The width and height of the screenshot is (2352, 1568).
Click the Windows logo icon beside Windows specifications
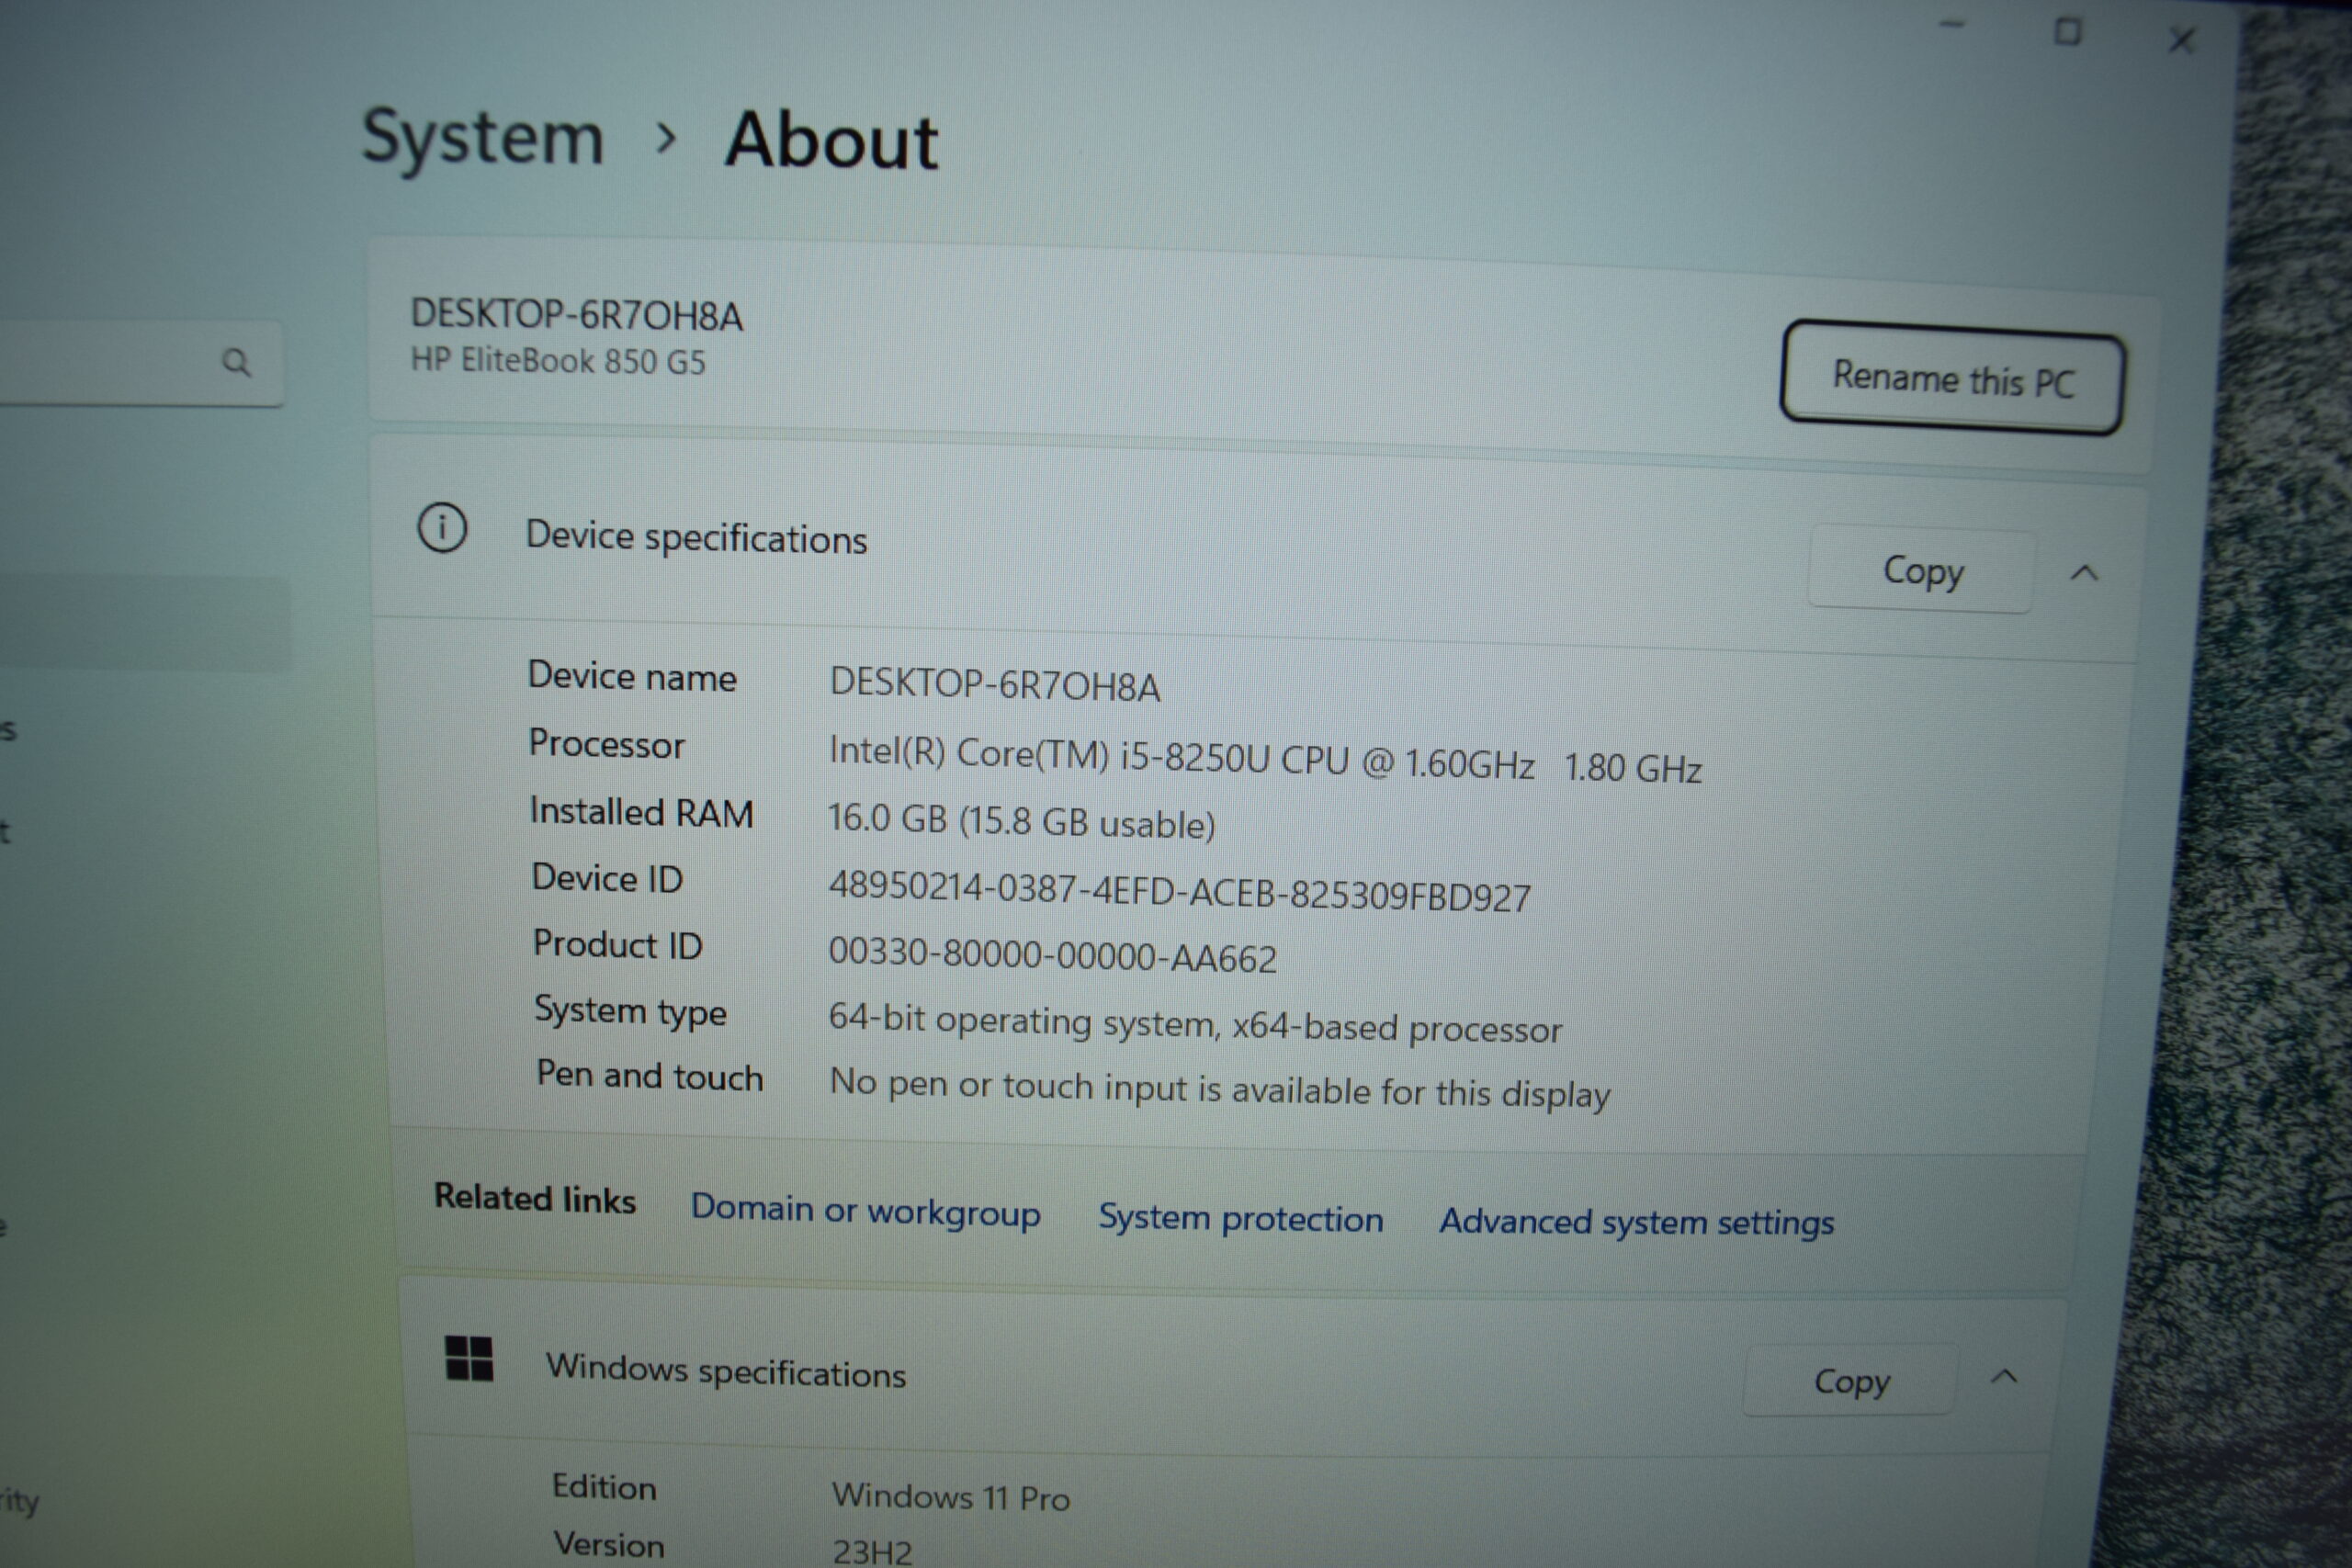(469, 1358)
